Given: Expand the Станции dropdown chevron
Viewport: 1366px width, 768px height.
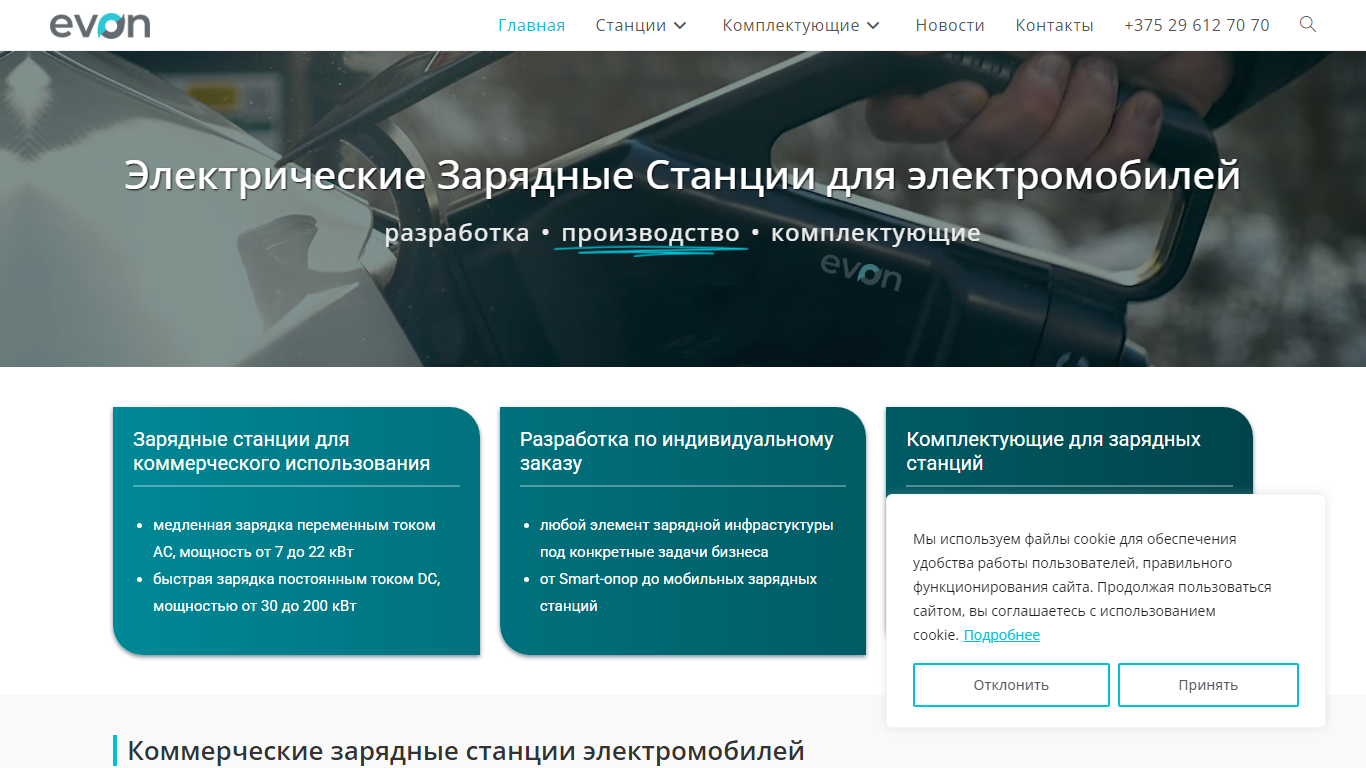Looking at the screenshot, I should [x=681, y=25].
